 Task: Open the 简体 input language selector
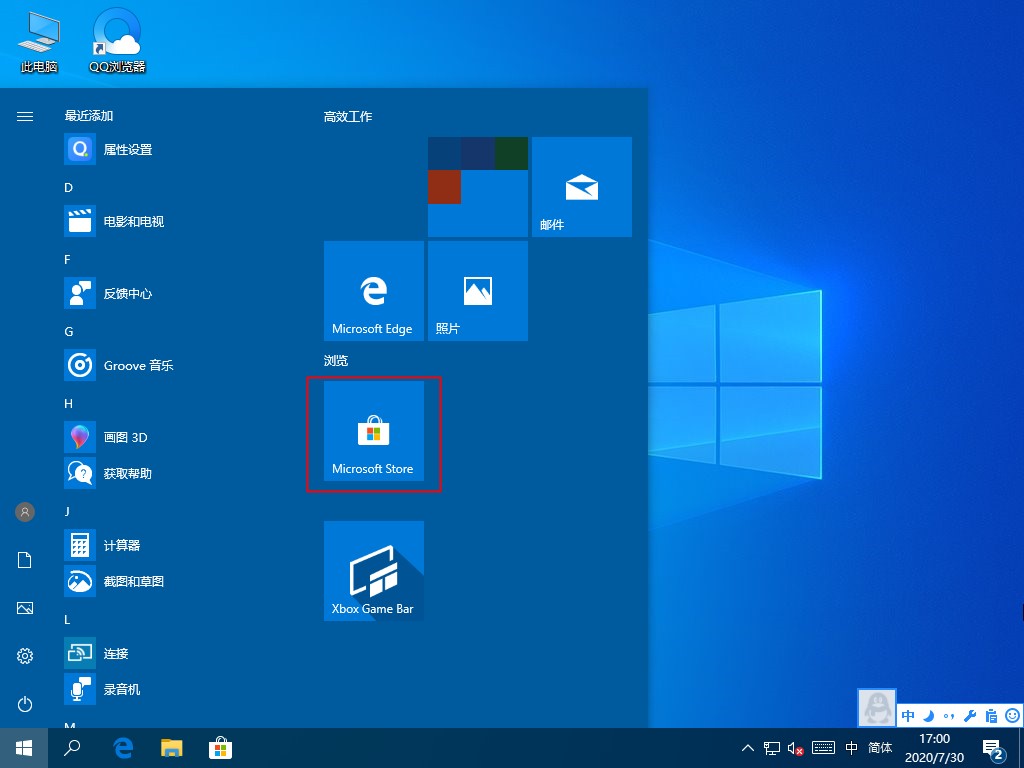click(x=880, y=747)
